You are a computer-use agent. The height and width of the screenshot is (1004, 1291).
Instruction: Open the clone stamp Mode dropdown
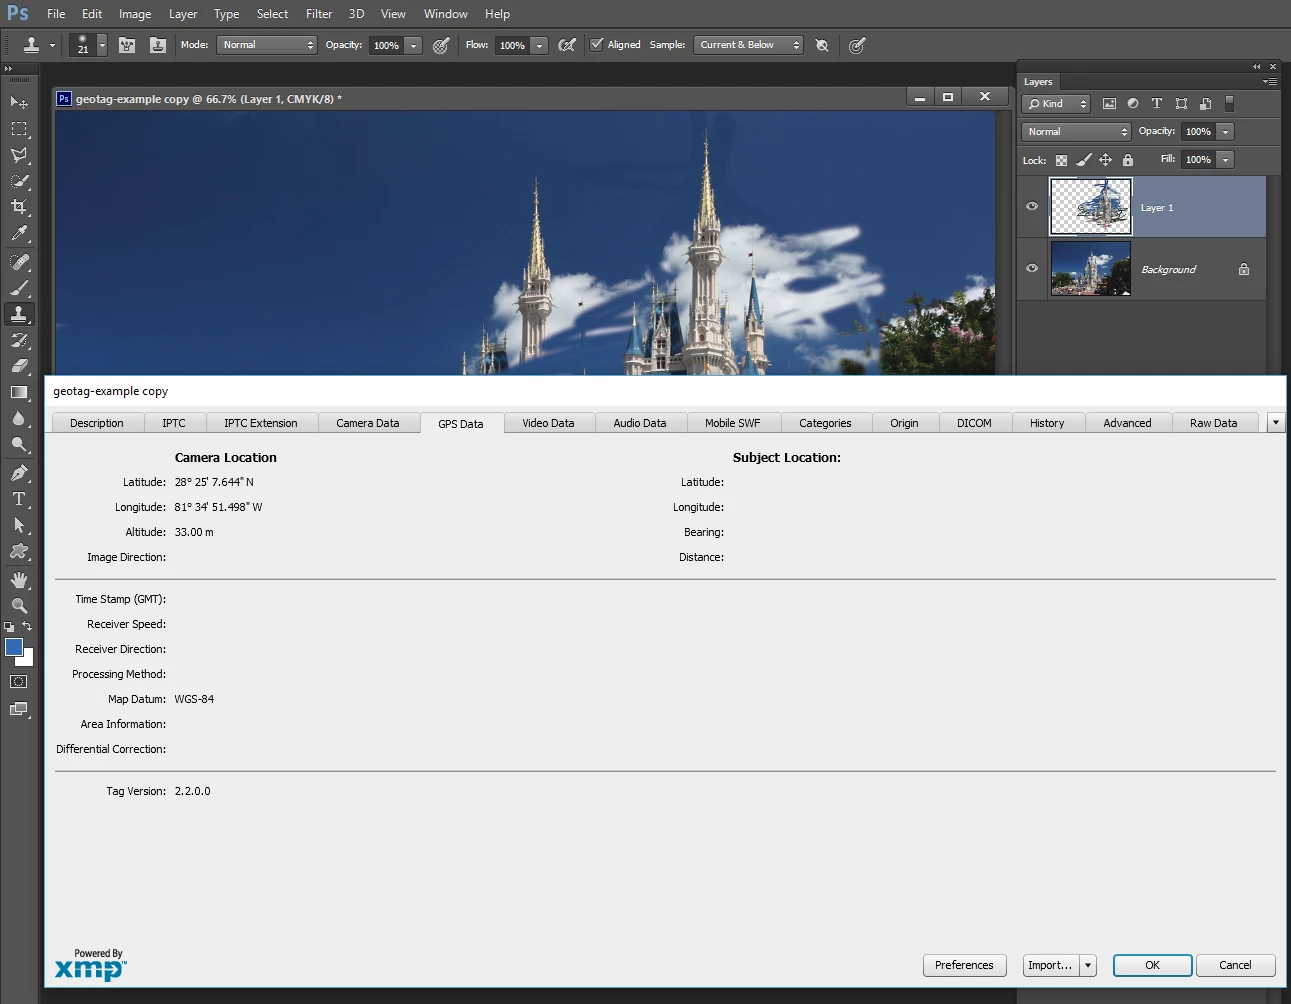coord(266,45)
